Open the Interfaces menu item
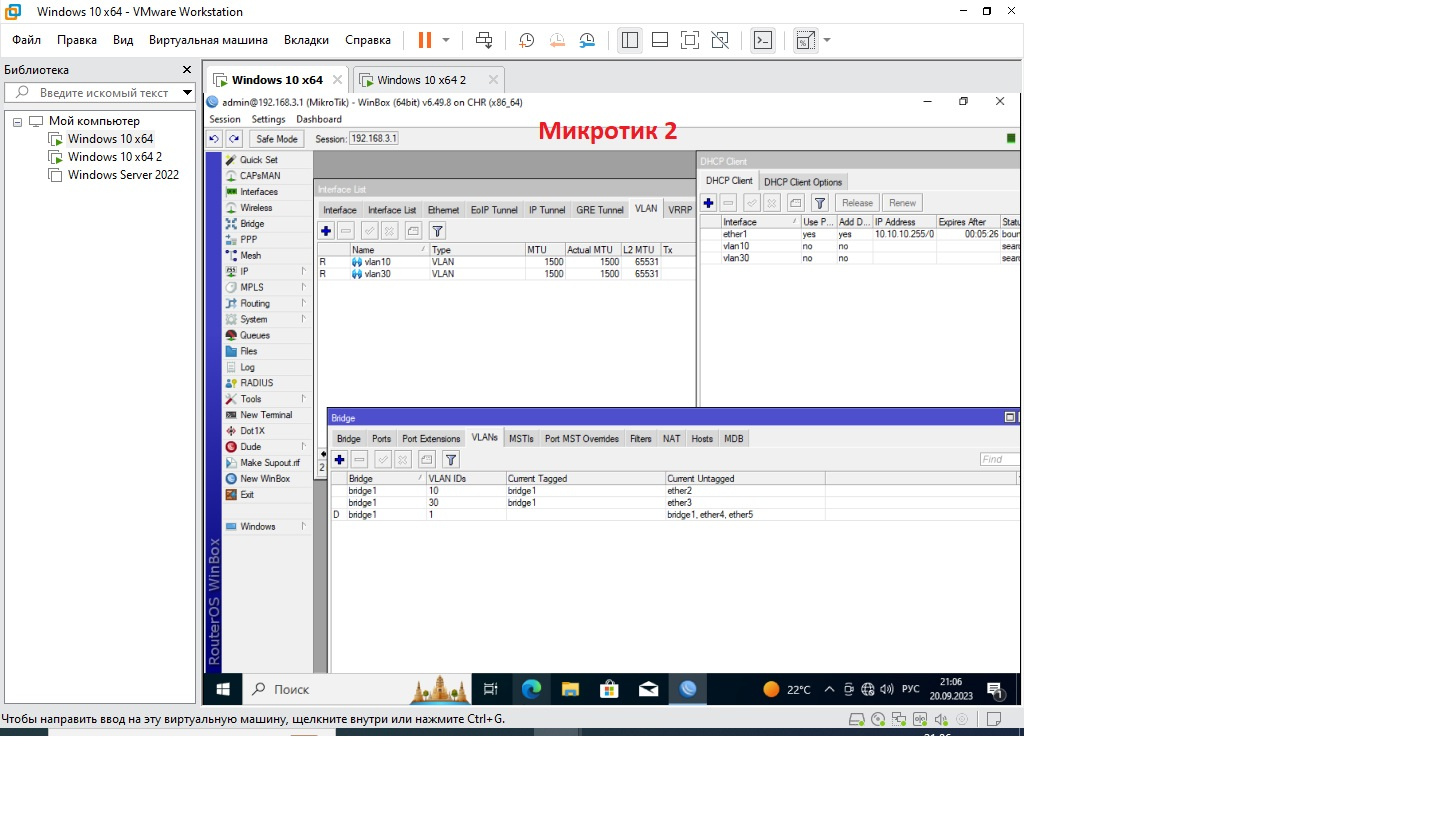Screen dimensions: 1438x820 259,192
